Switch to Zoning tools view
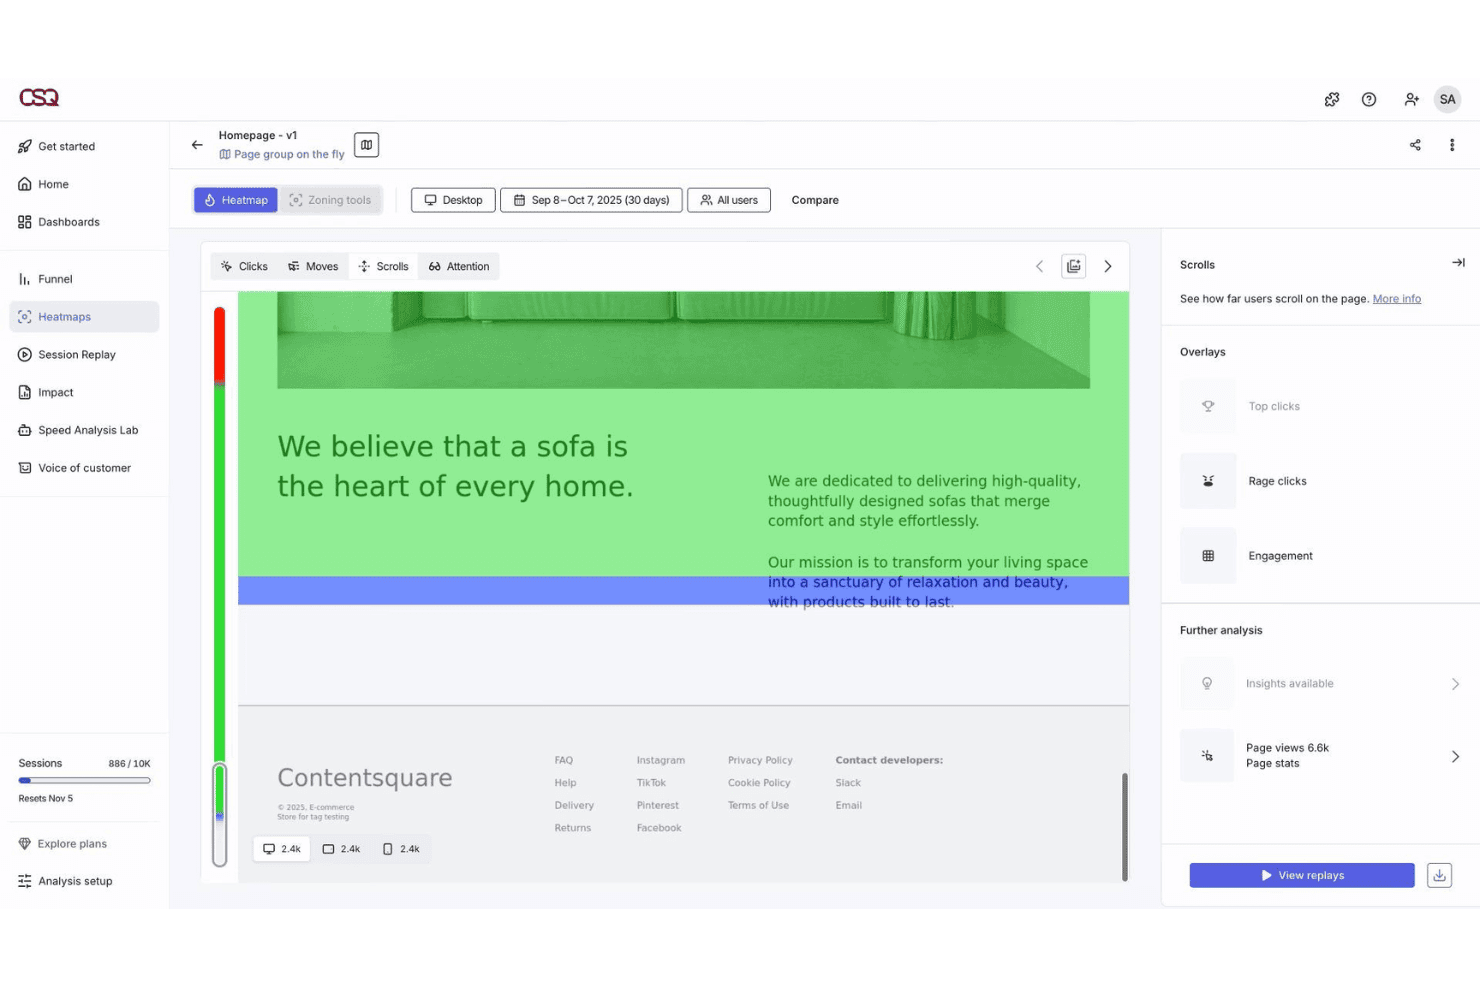 (330, 200)
